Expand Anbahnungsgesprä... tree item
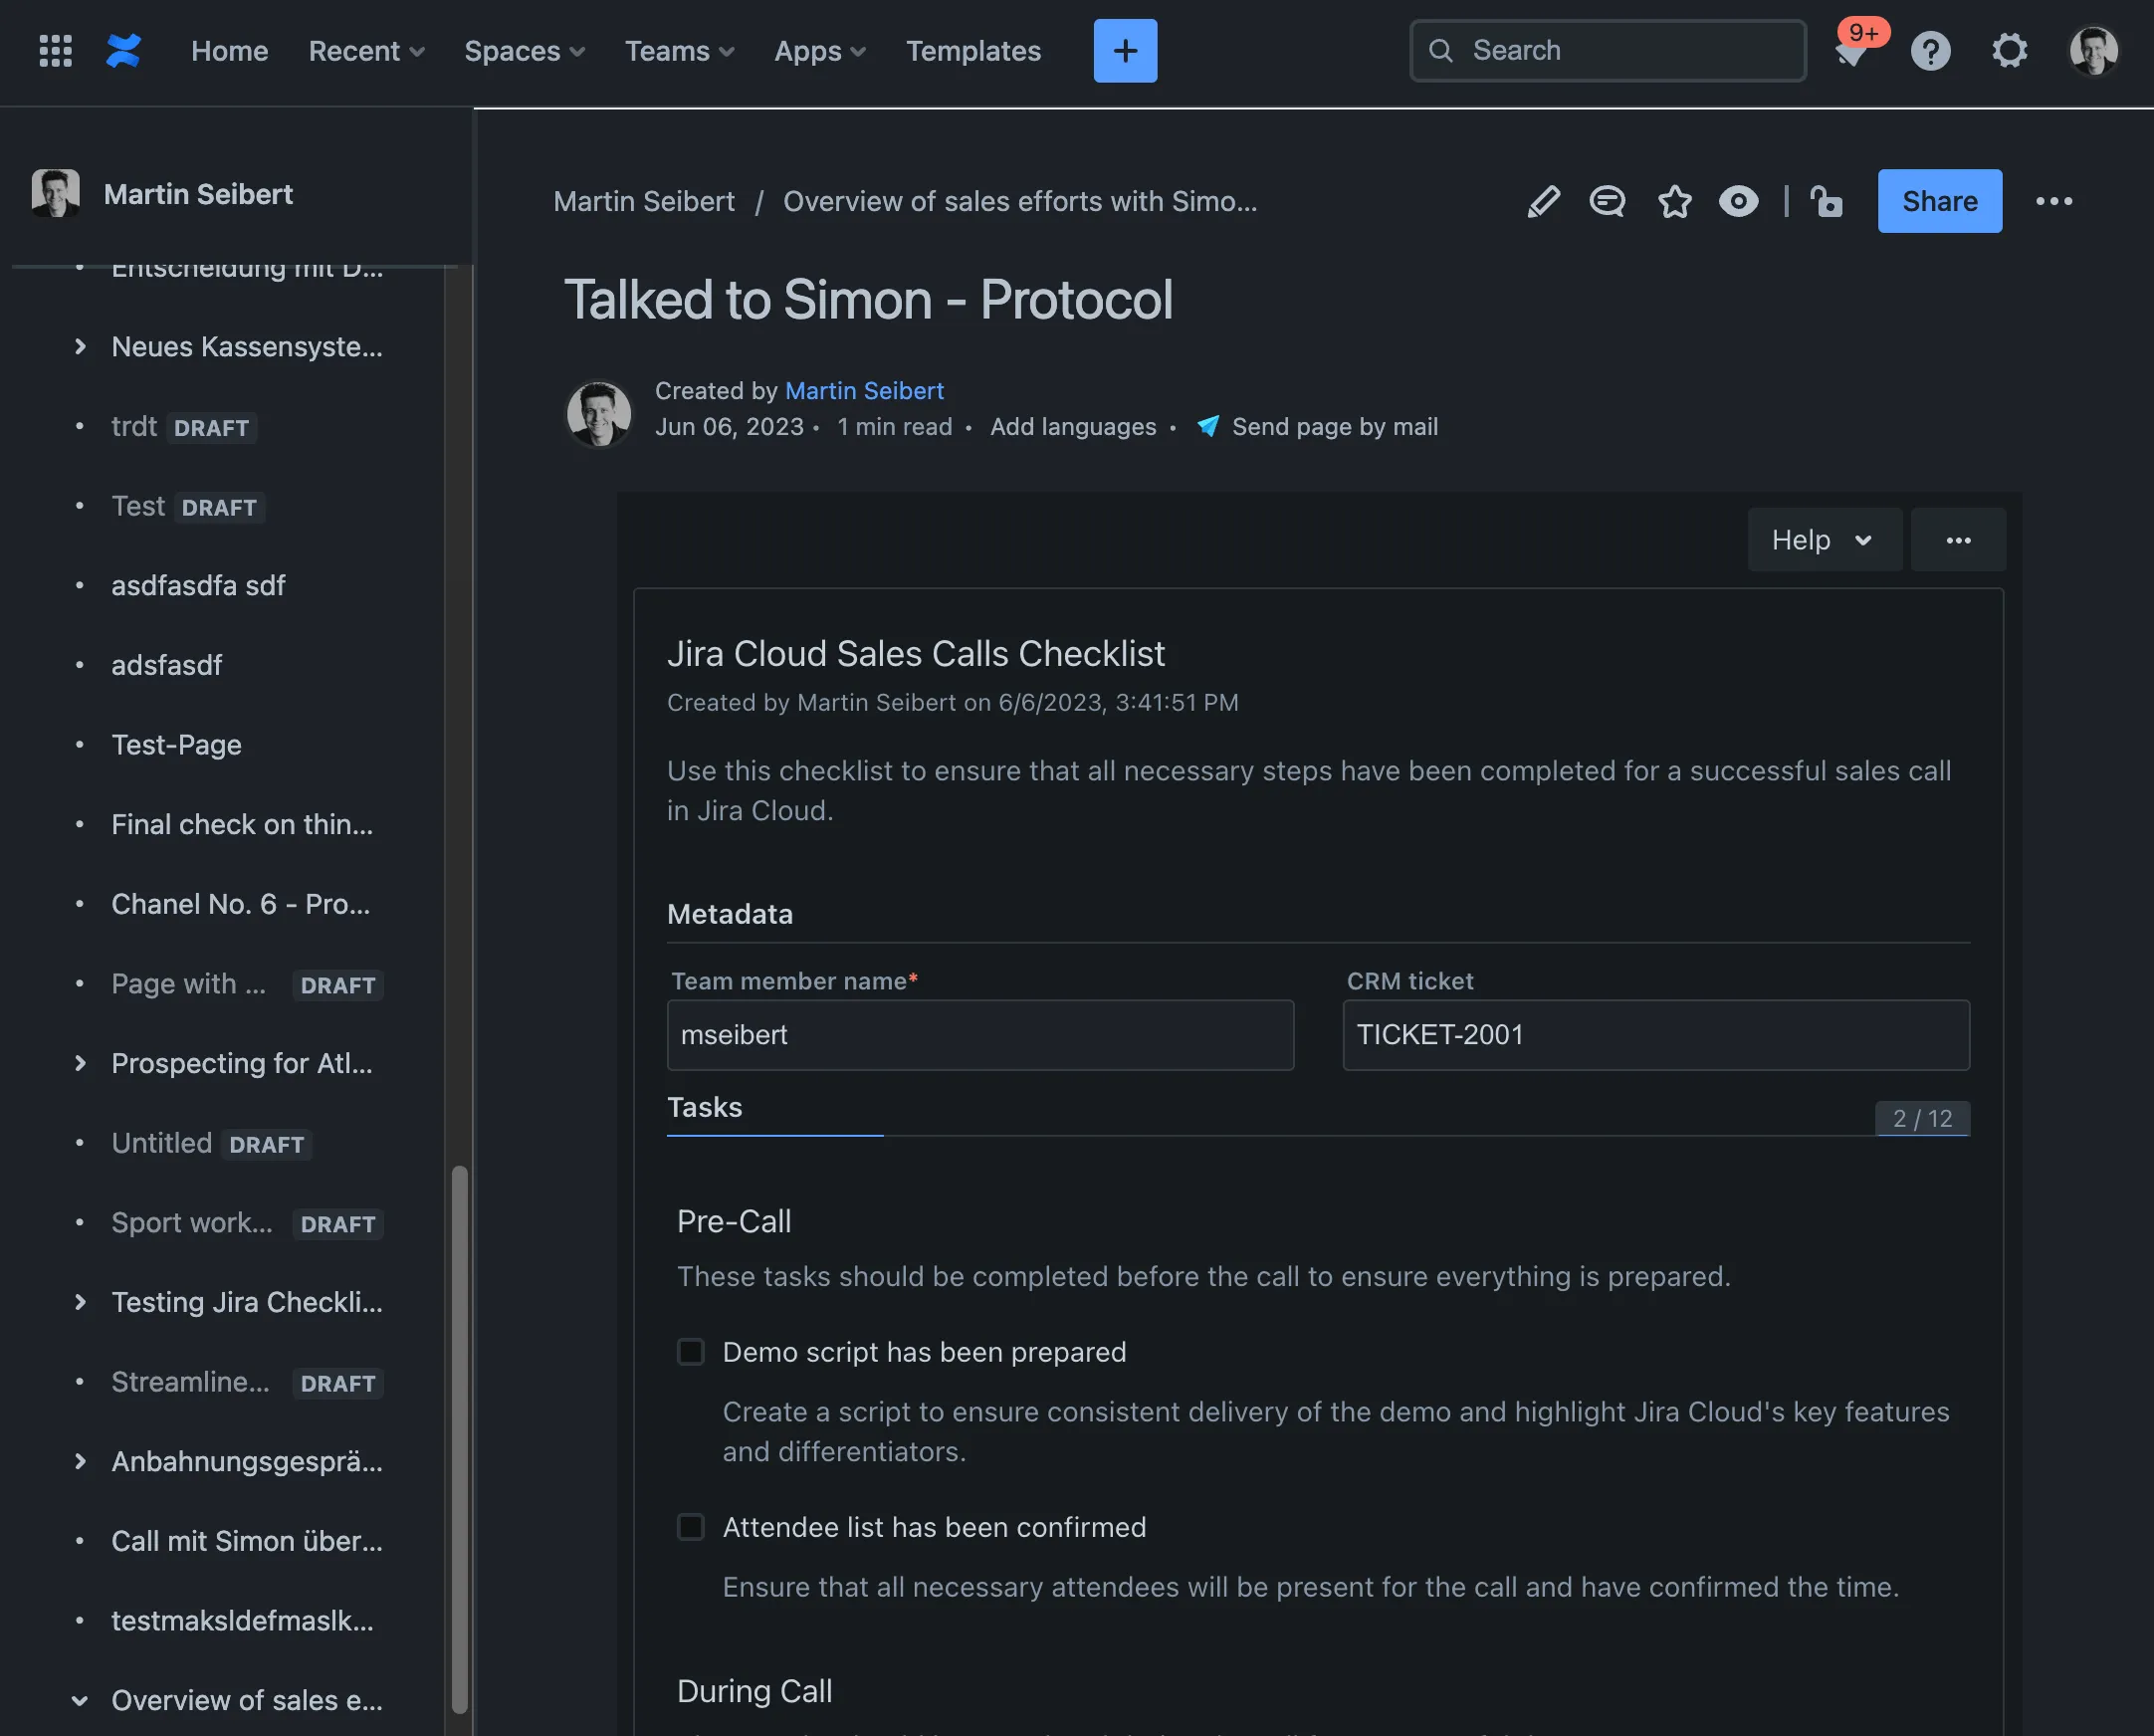The width and height of the screenshot is (2154, 1736). click(80, 1461)
